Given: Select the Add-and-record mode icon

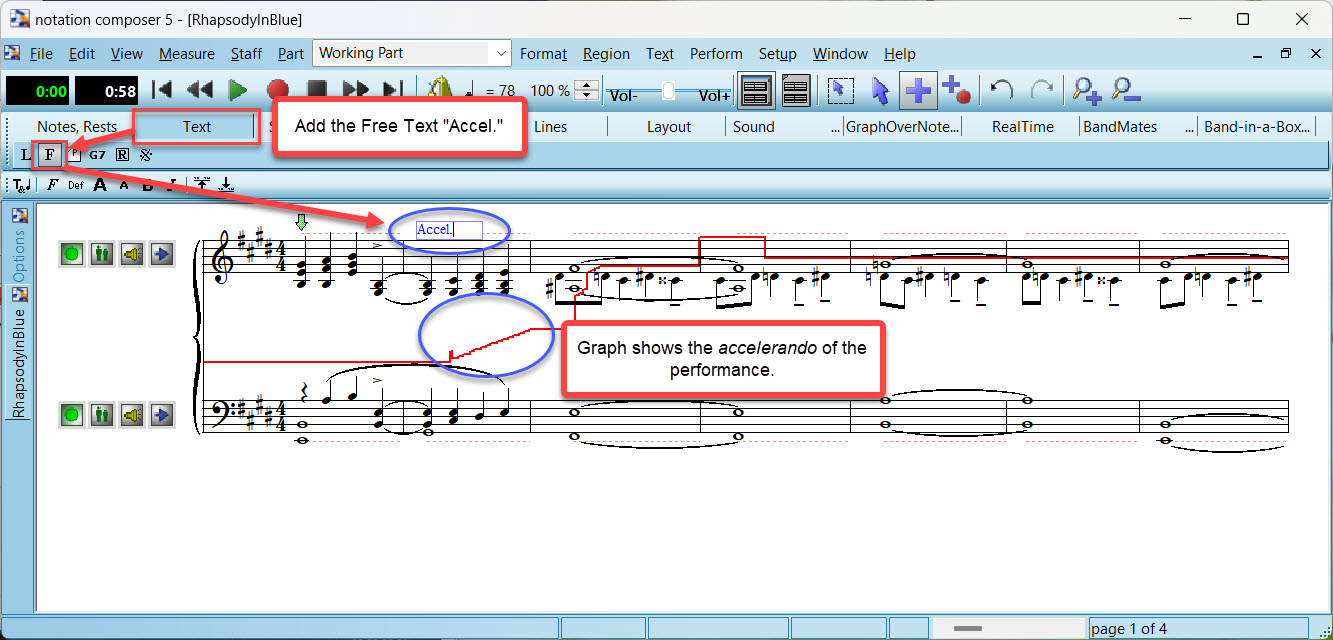Looking at the screenshot, I should click(x=956, y=91).
